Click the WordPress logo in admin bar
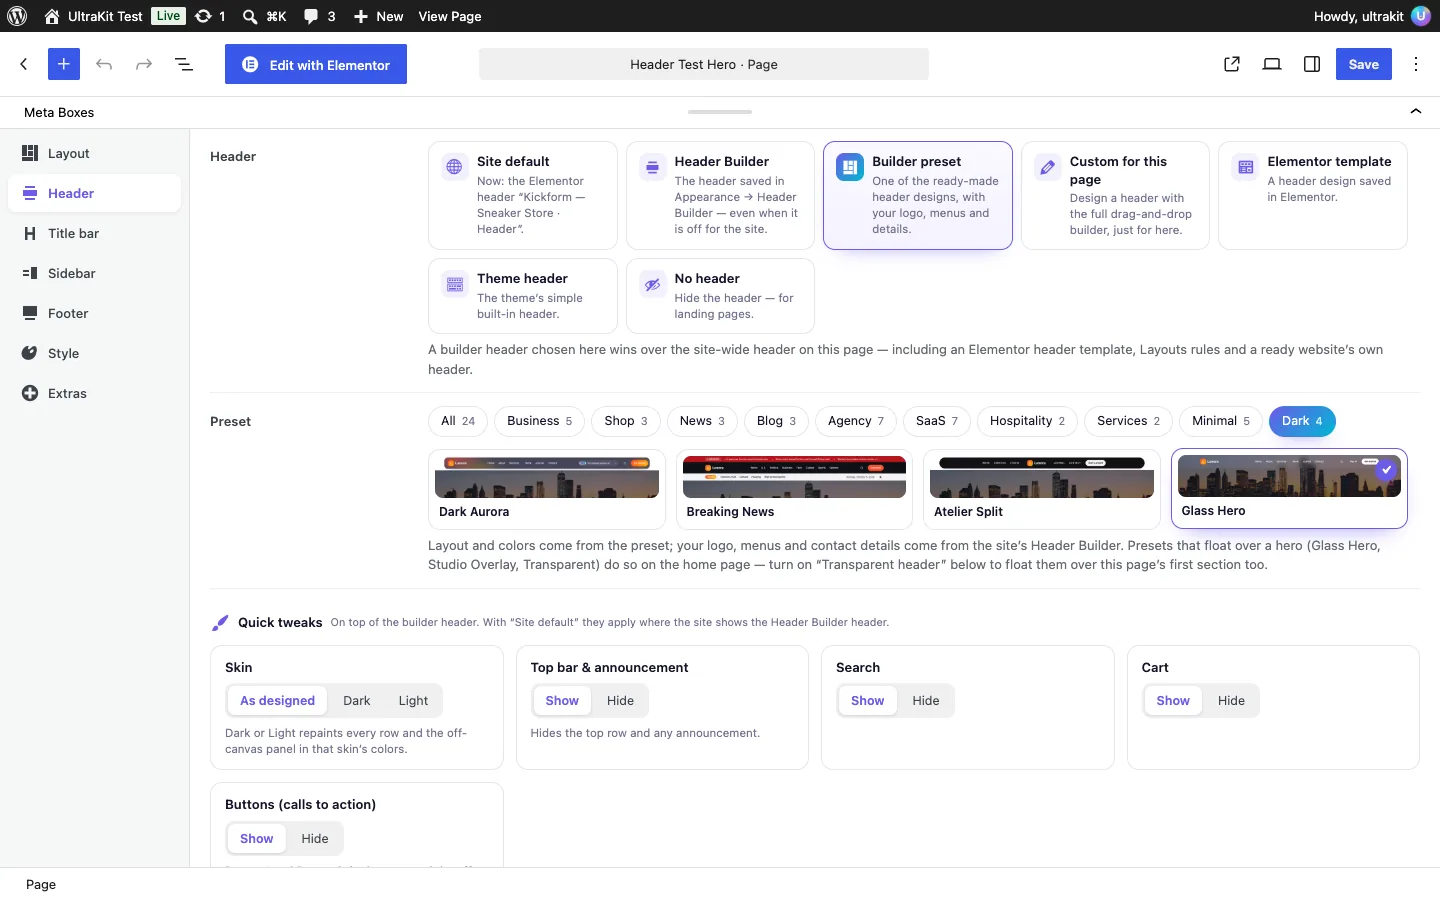1440x900 pixels. (x=17, y=16)
